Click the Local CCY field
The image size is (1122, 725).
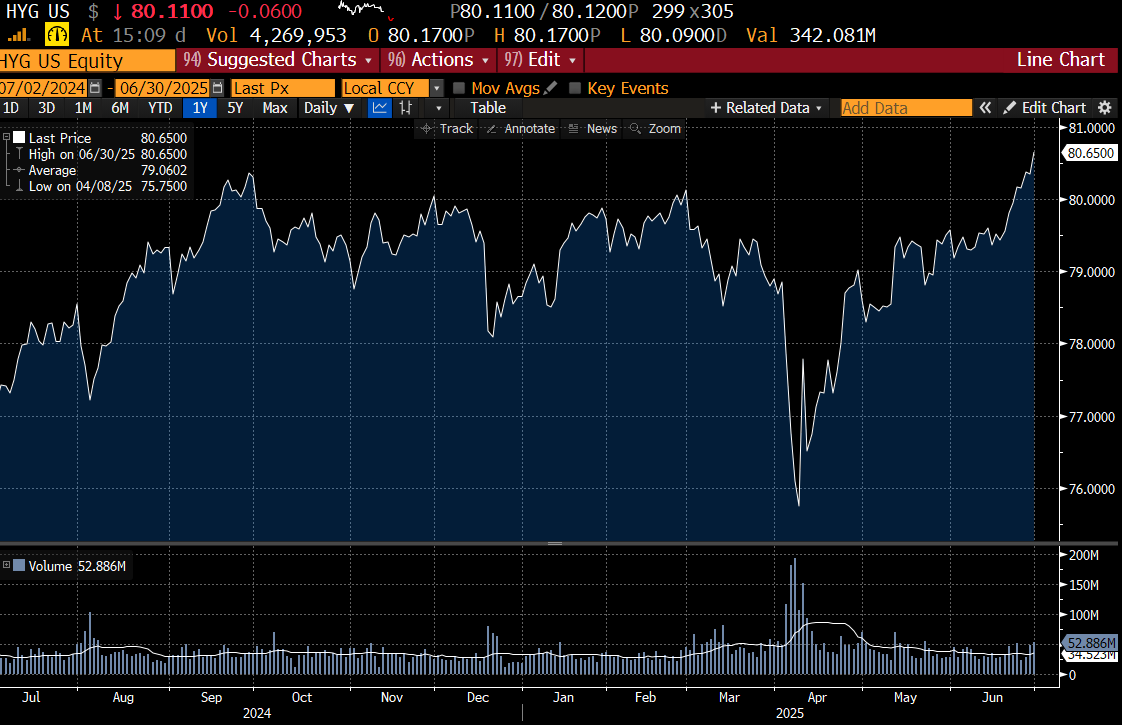coord(385,88)
